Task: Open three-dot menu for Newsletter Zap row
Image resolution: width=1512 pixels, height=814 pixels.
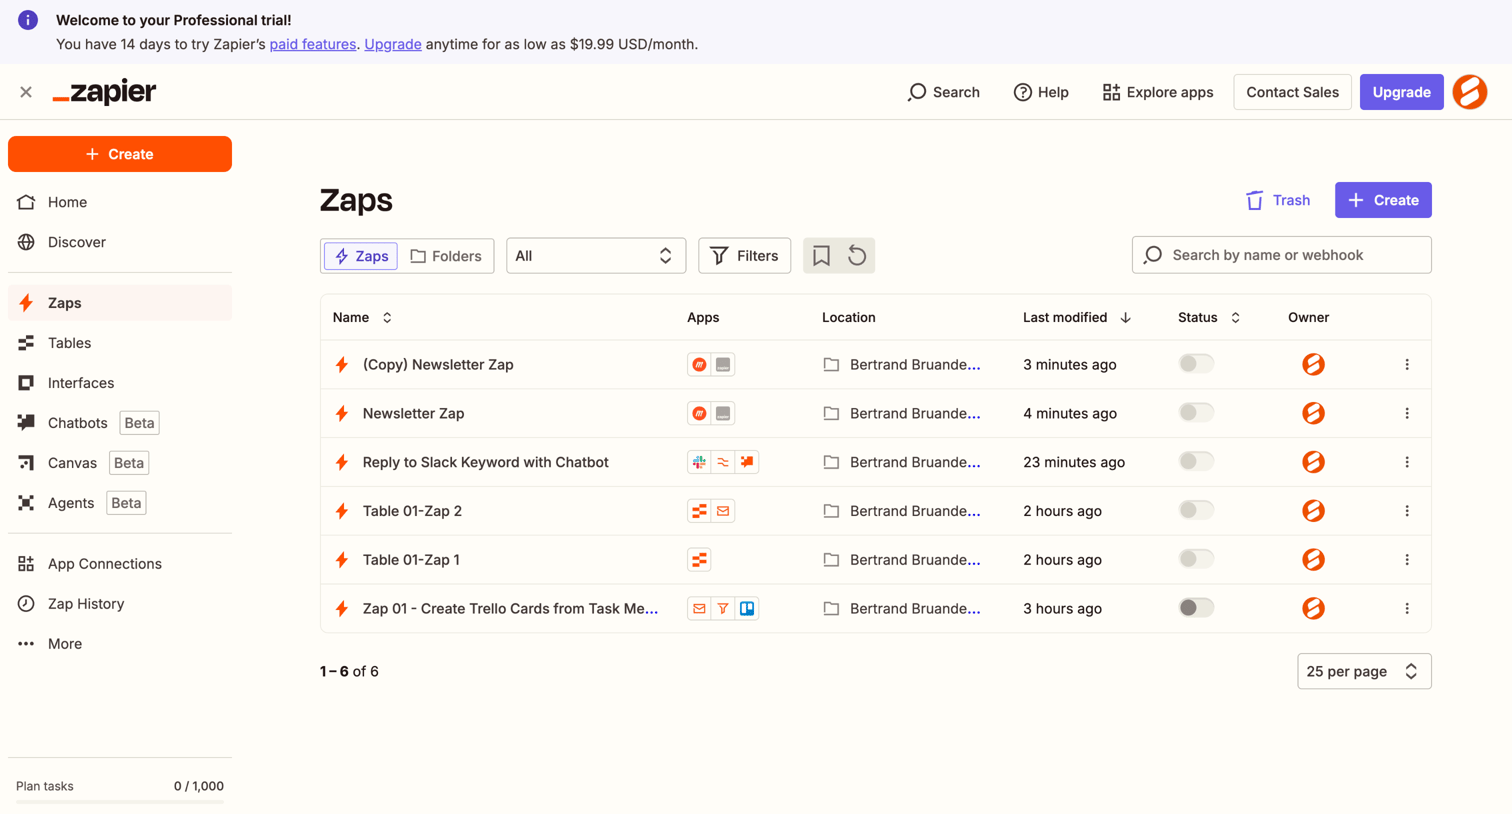Action: coord(1407,413)
